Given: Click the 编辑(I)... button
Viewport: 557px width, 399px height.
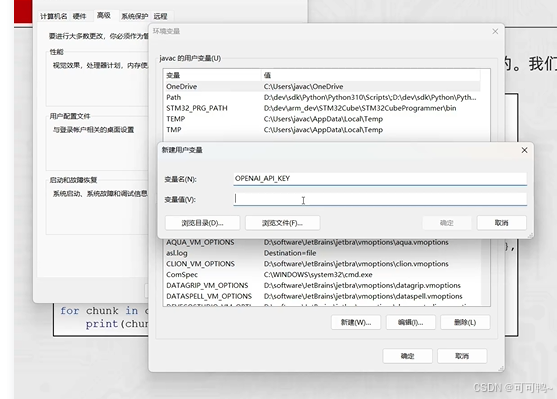Looking at the screenshot, I should click(x=410, y=323).
